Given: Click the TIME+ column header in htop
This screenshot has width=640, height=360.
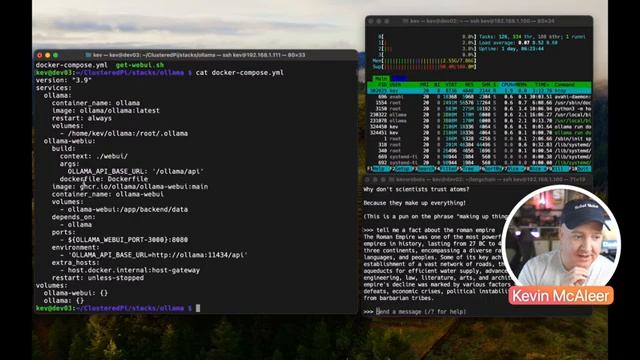Looking at the screenshot, I should 541,84.
